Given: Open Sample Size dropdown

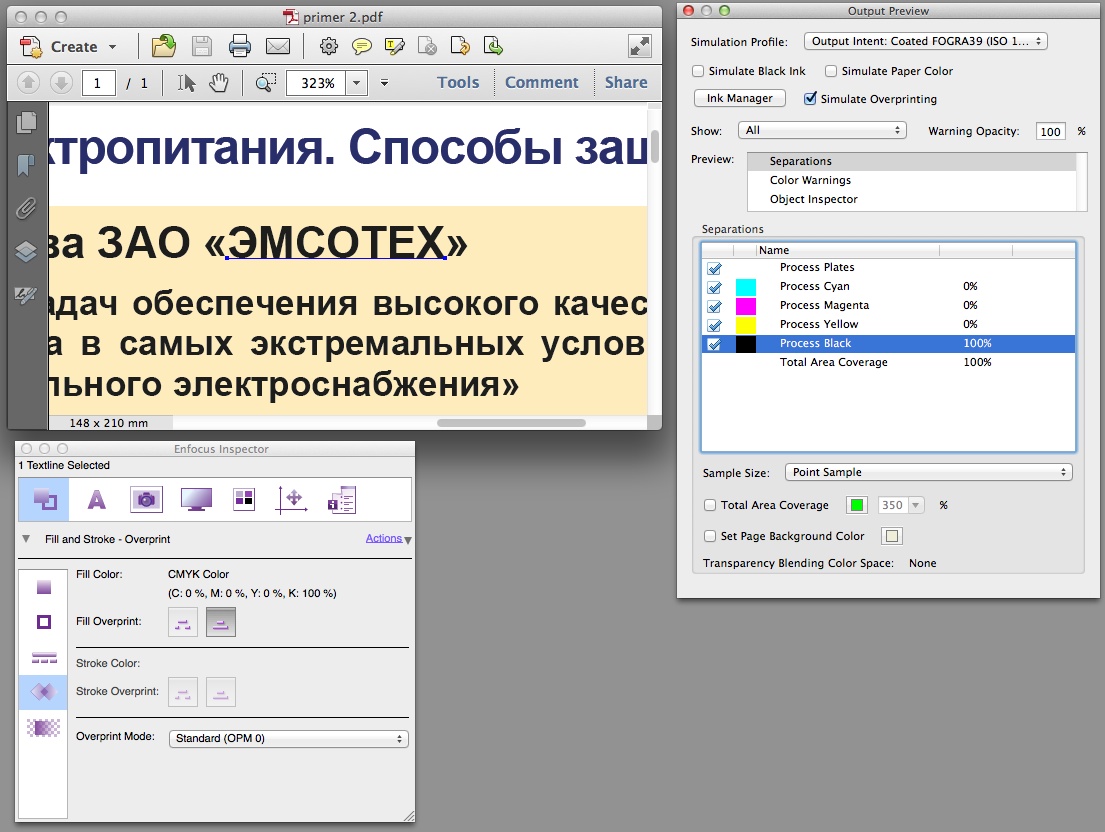Looking at the screenshot, I should [929, 472].
